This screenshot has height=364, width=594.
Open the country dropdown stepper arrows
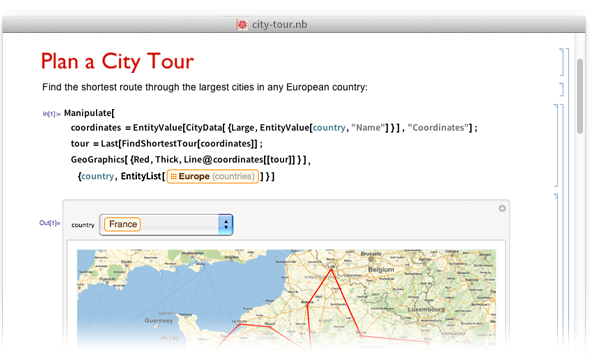point(226,225)
